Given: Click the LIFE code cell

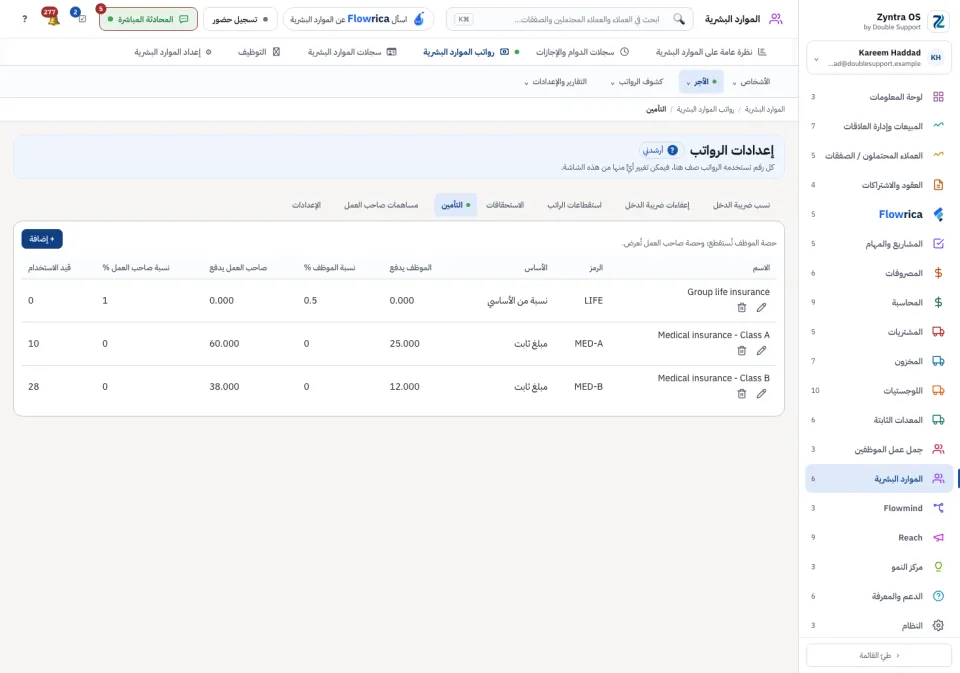Looking at the screenshot, I should [593, 301].
